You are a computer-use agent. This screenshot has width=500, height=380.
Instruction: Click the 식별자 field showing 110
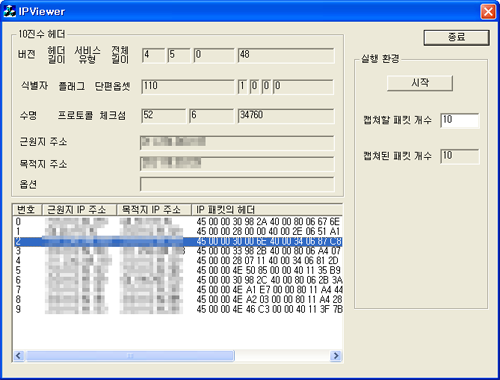[x=188, y=87]
